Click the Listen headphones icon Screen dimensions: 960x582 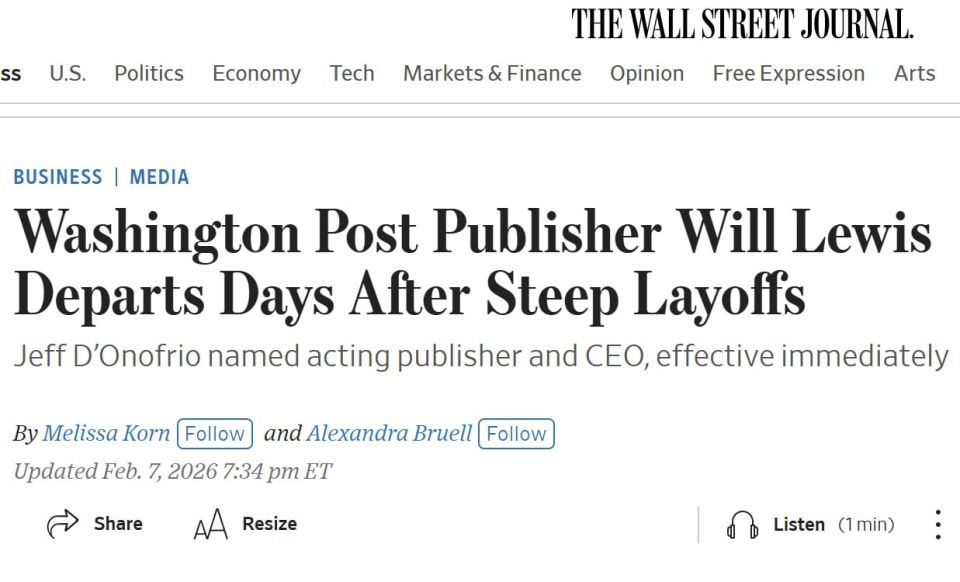click(x=743, y=524)
